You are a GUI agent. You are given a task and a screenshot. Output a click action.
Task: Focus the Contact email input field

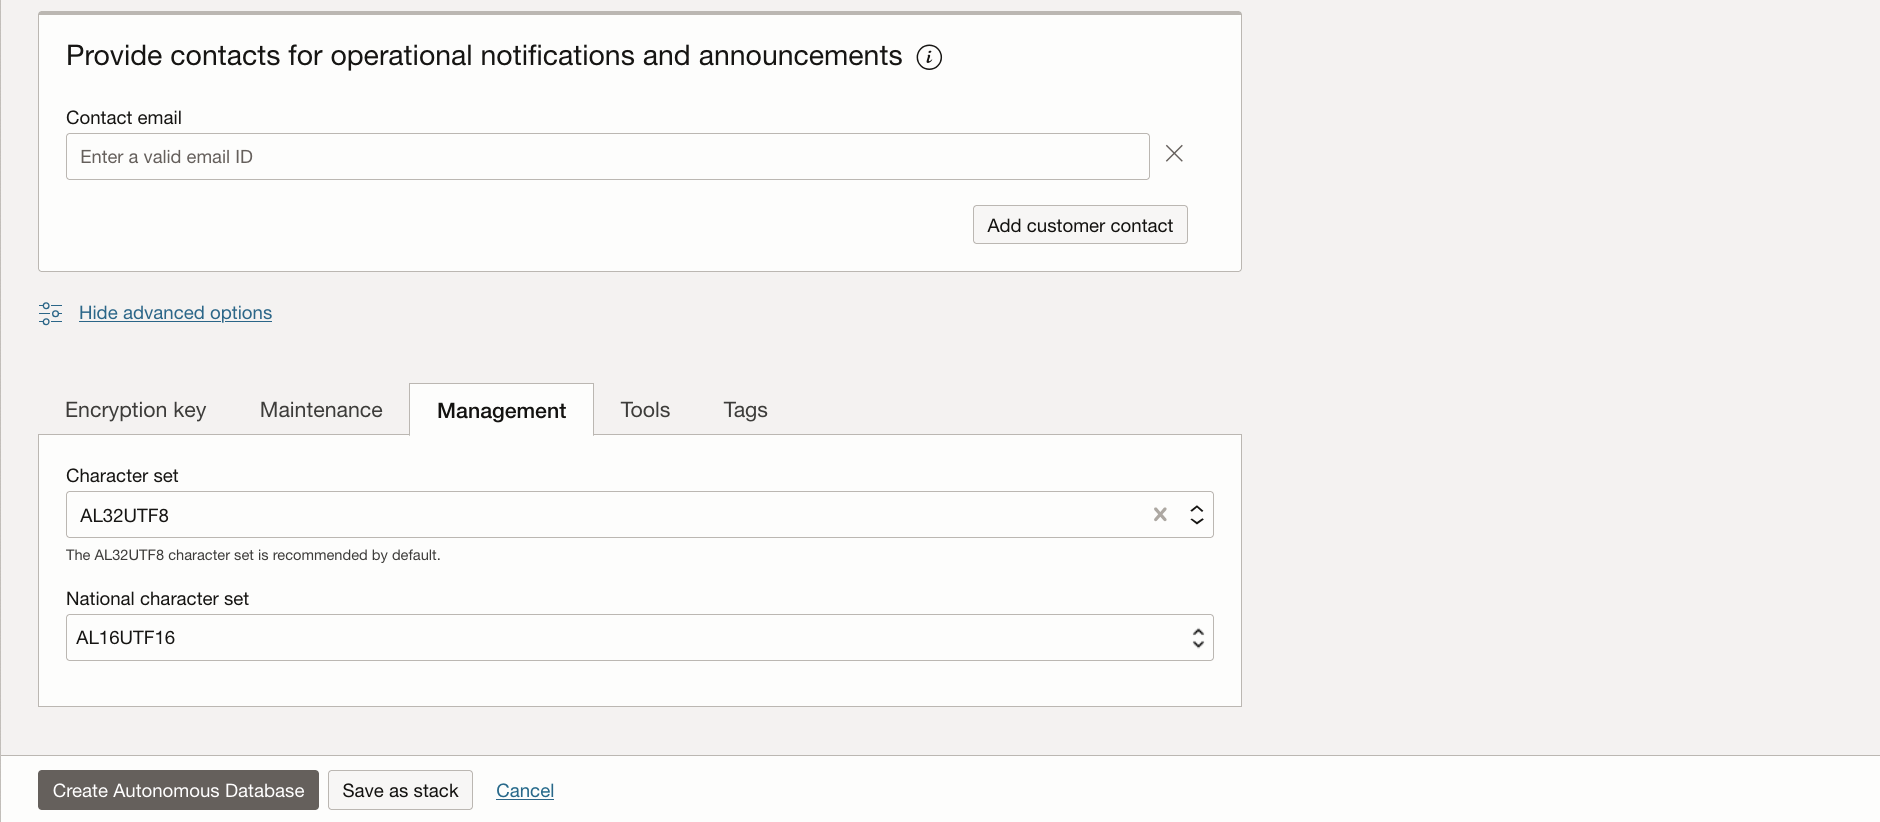point(607,157)
